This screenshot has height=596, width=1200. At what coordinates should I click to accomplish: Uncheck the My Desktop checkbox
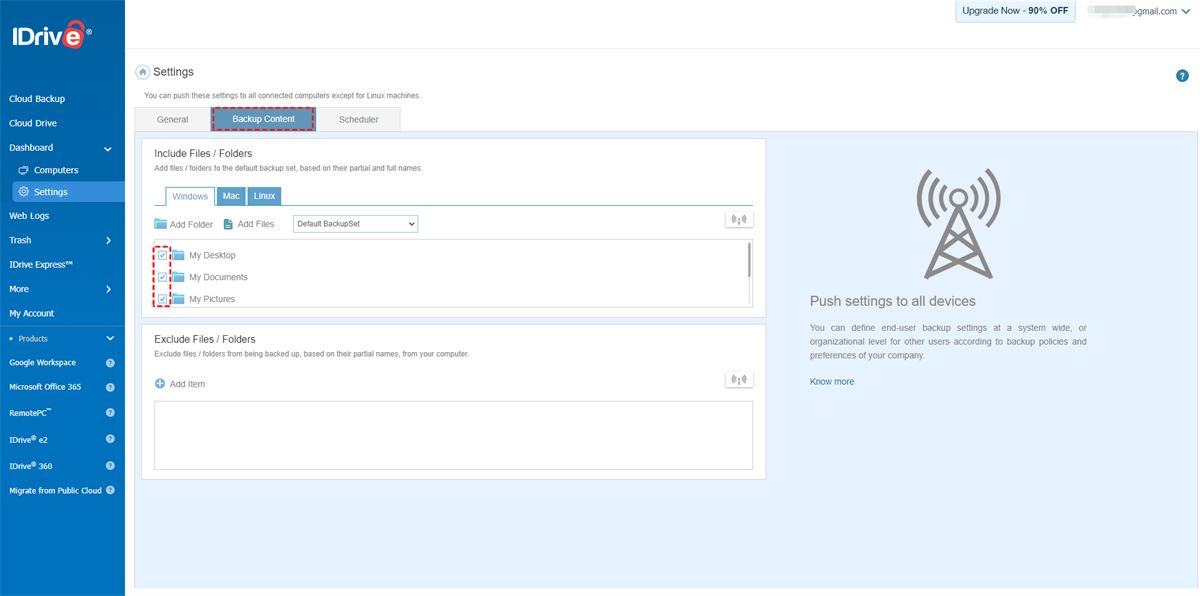point(162,255)
